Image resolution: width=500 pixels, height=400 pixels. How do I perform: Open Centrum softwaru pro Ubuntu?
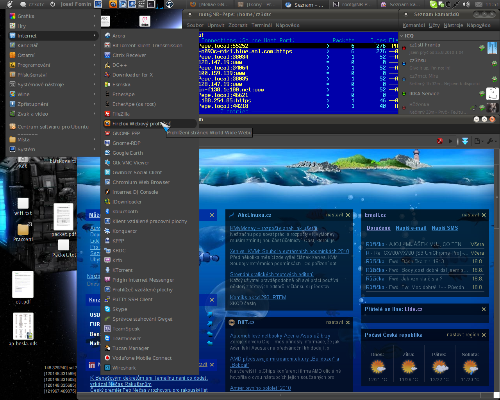click(53, 127)
